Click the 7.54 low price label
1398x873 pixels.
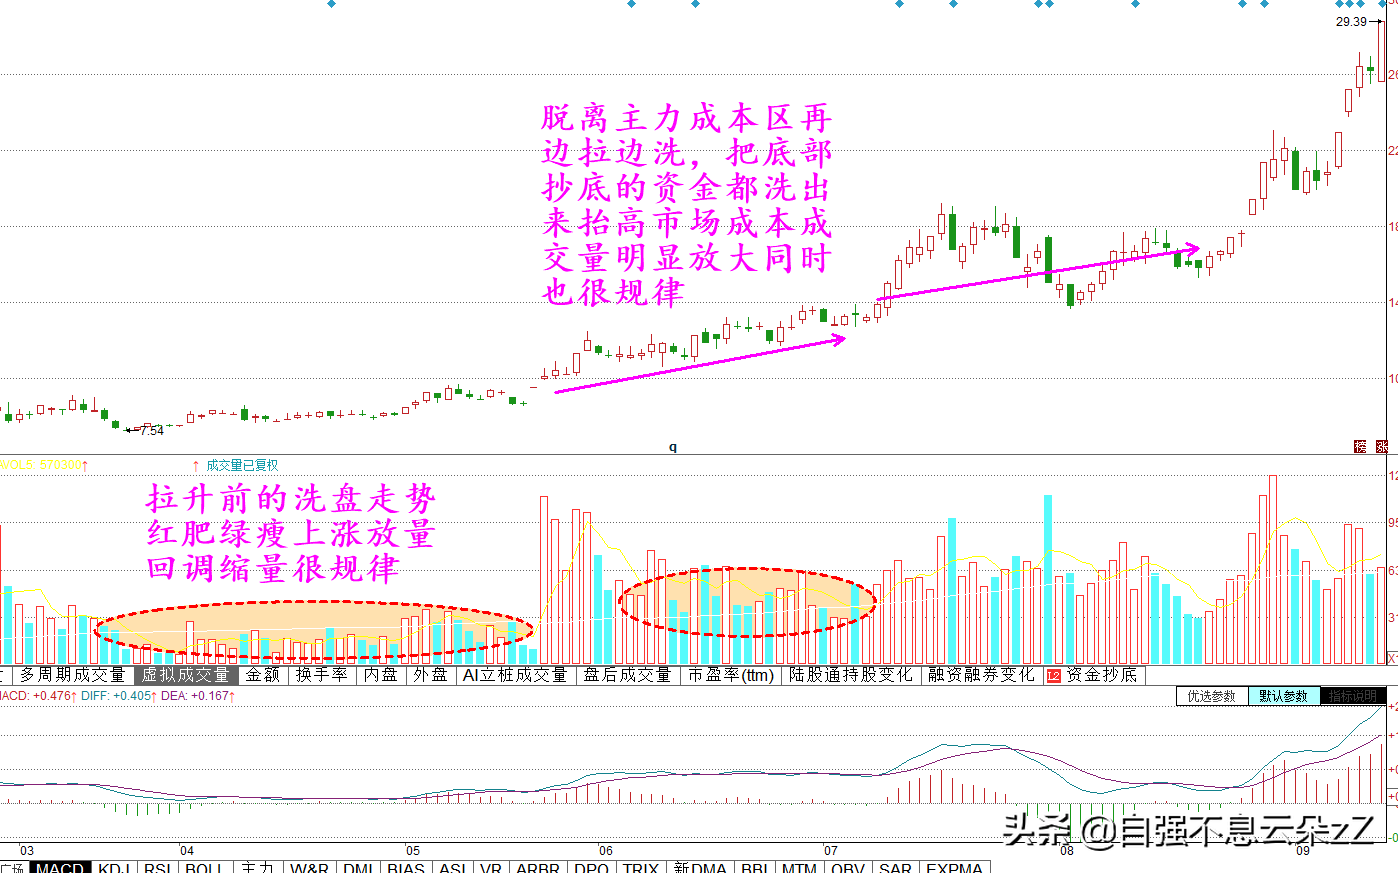tap(152, 431)
